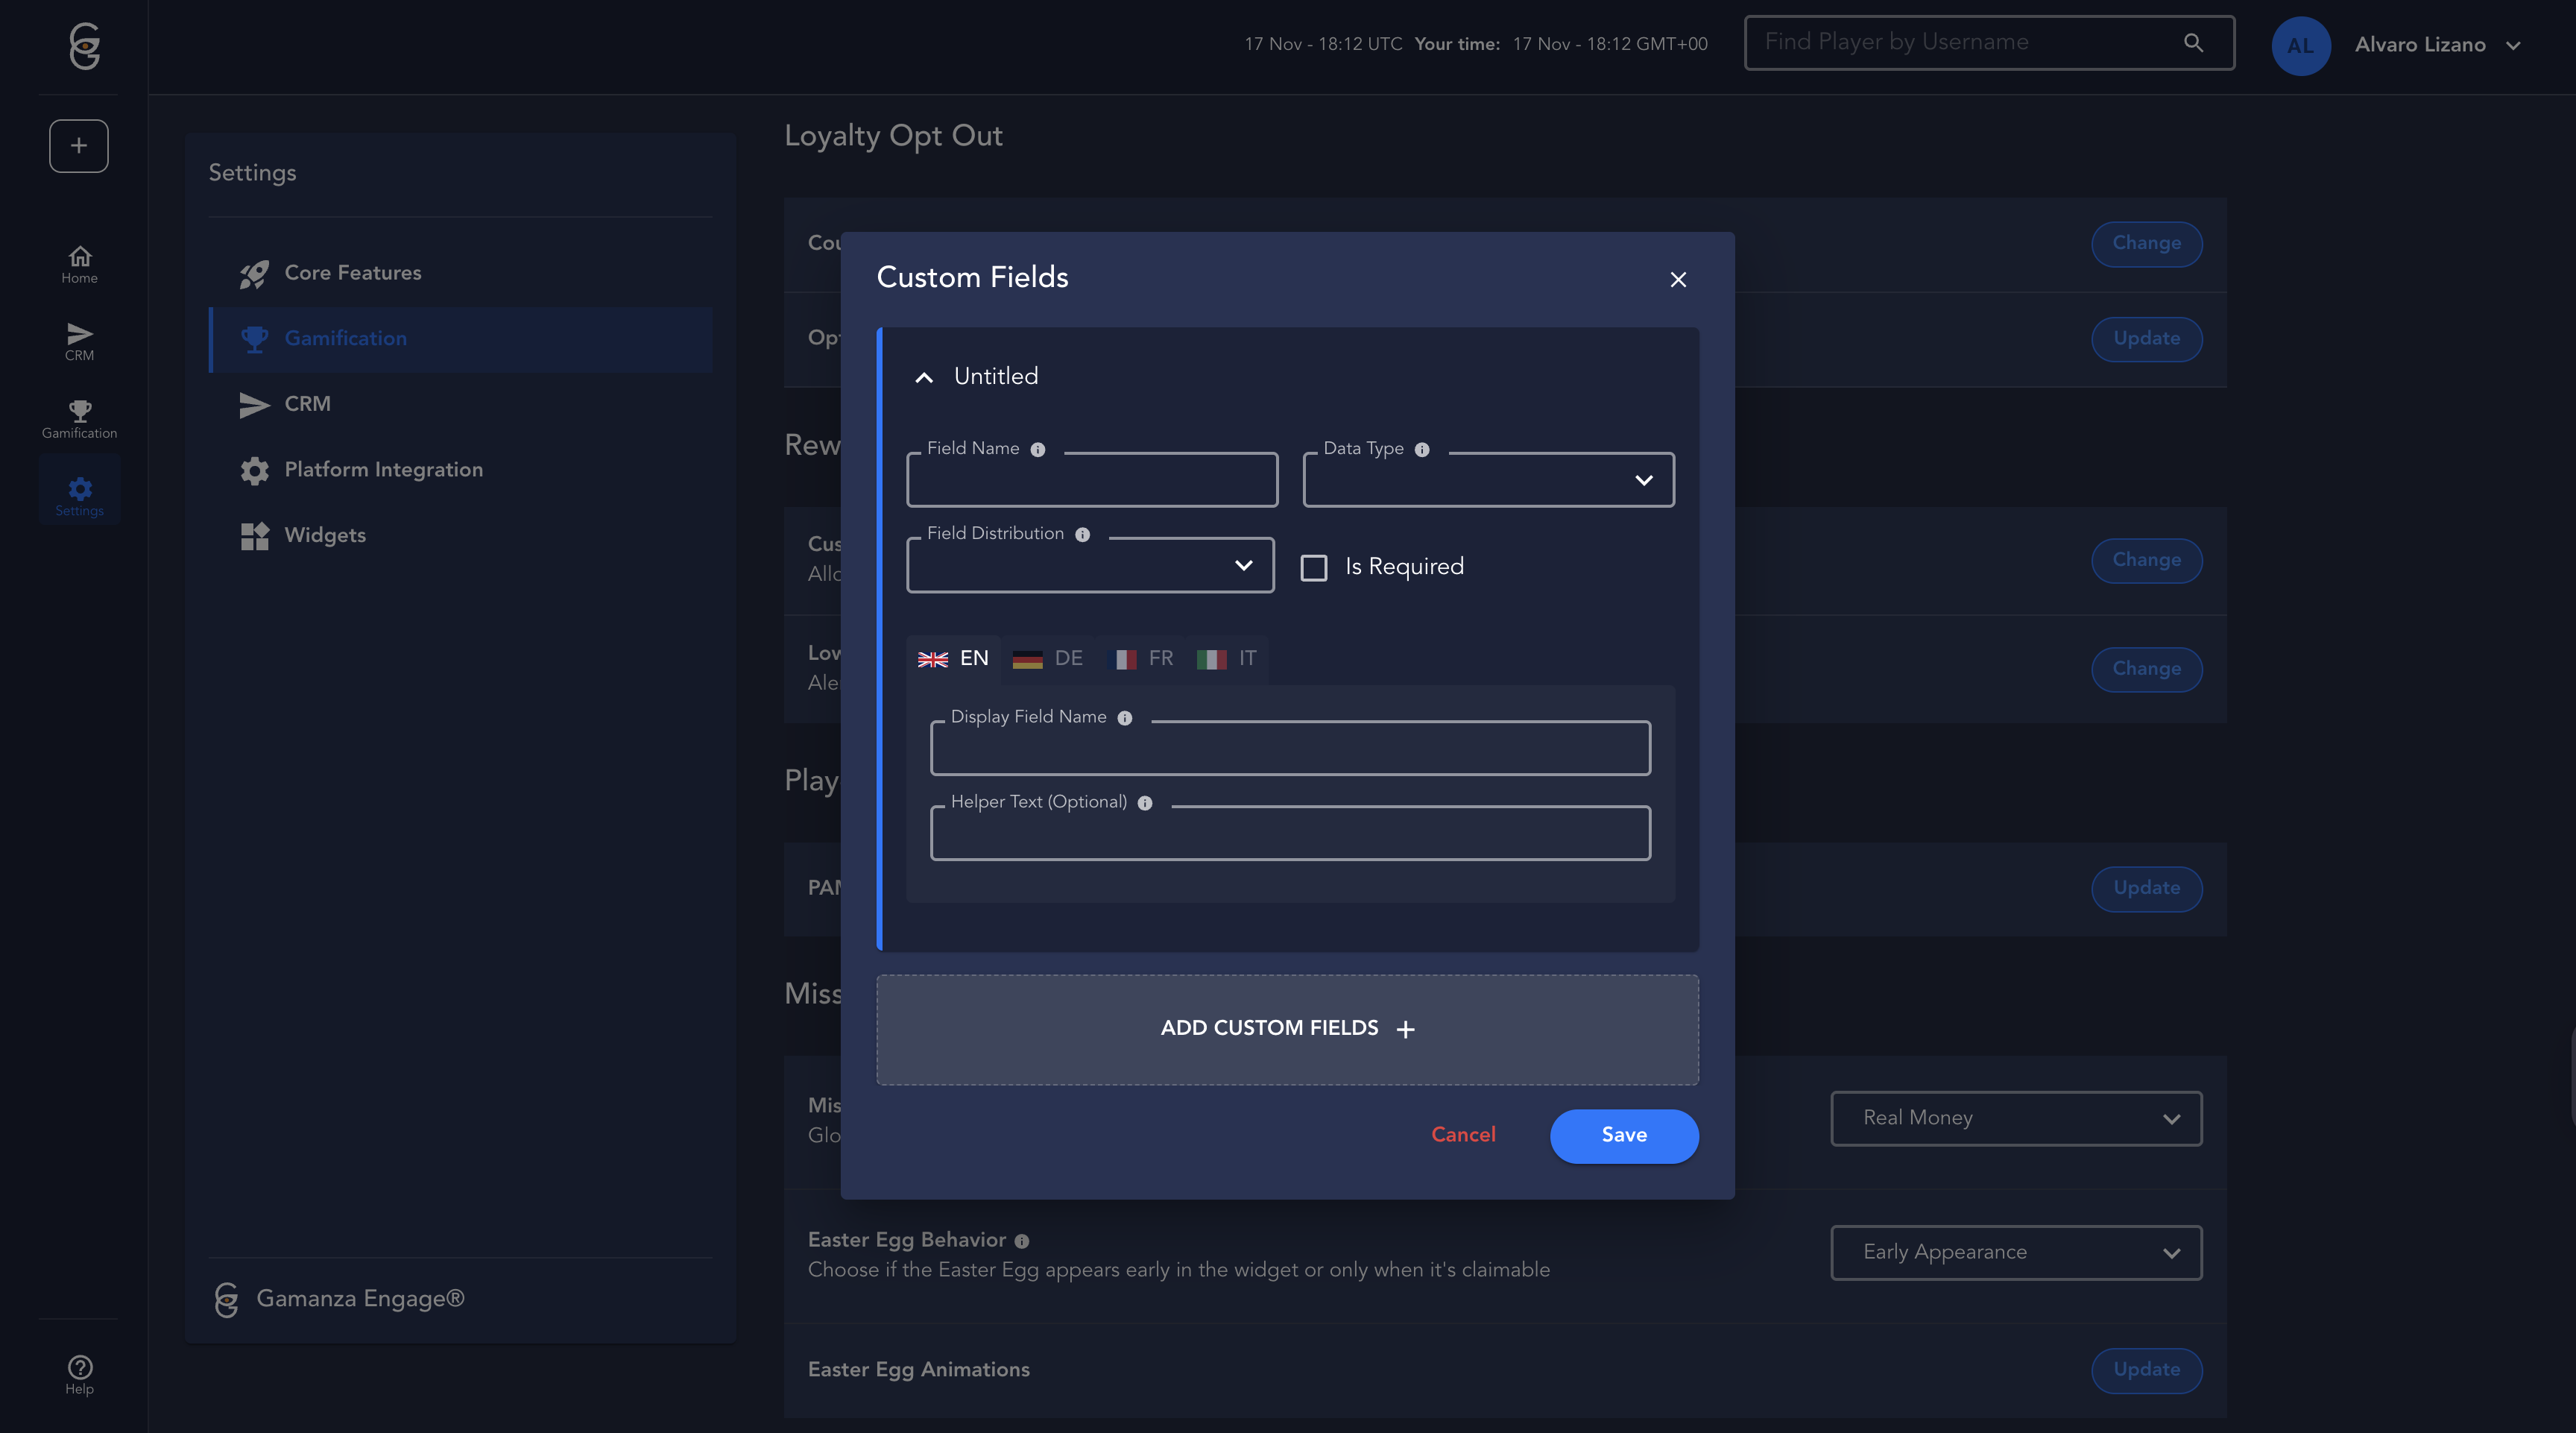Viewport: 2576px width, 1433px height.
Task: Open the Data Type dropdown
Action: [x=1488, y=481]
